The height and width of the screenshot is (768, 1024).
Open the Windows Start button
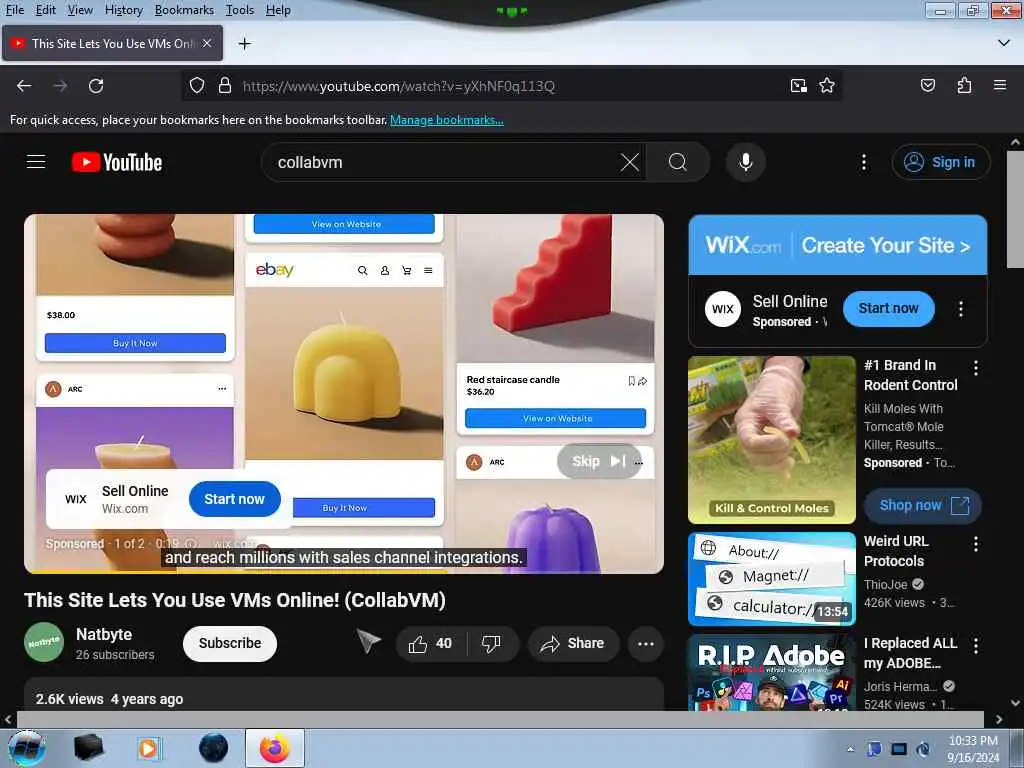point(26,748)
